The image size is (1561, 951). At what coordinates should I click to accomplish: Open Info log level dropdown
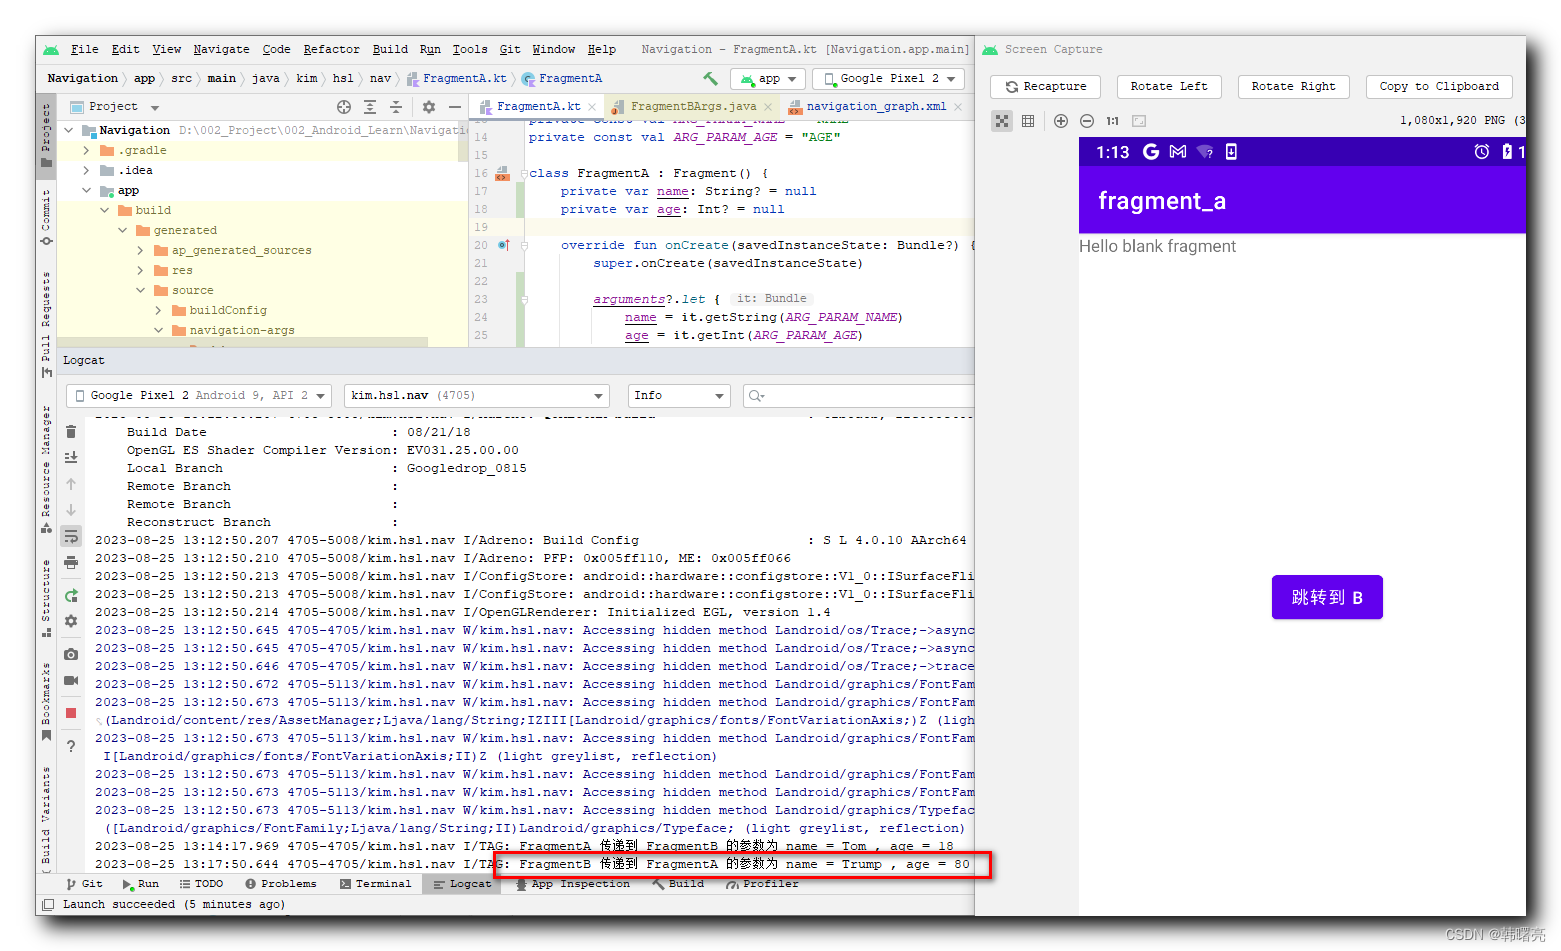point(679,396)
